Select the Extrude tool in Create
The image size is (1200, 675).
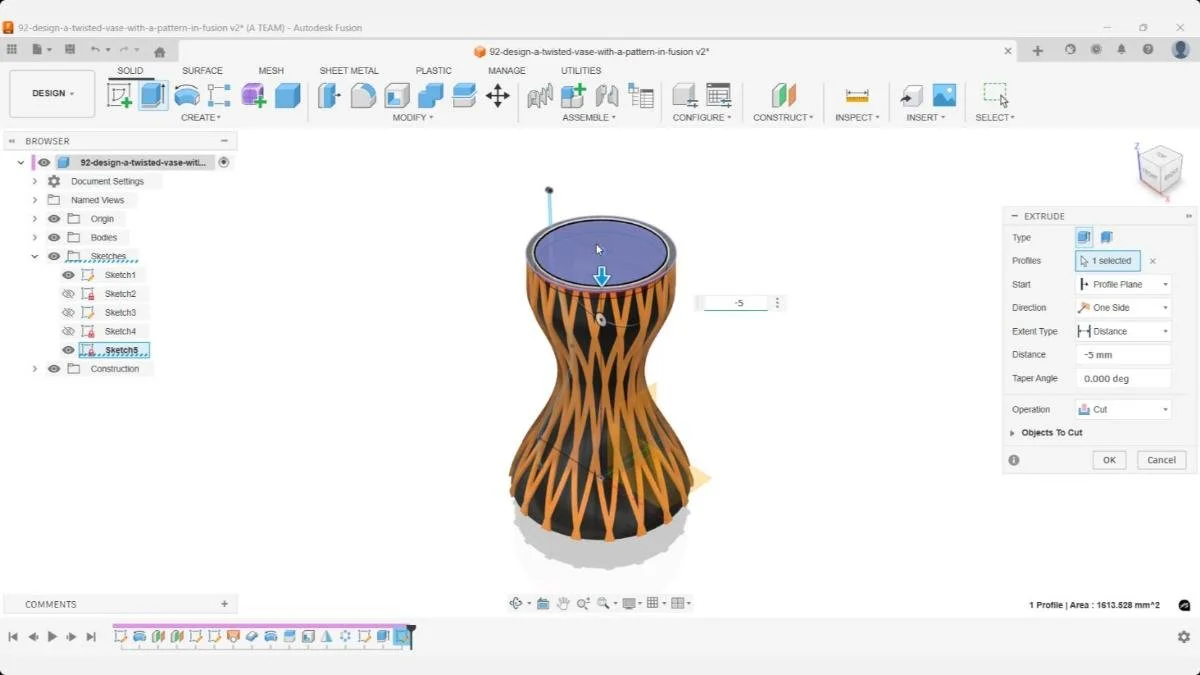pyautogui.click(x=153, y=95)
